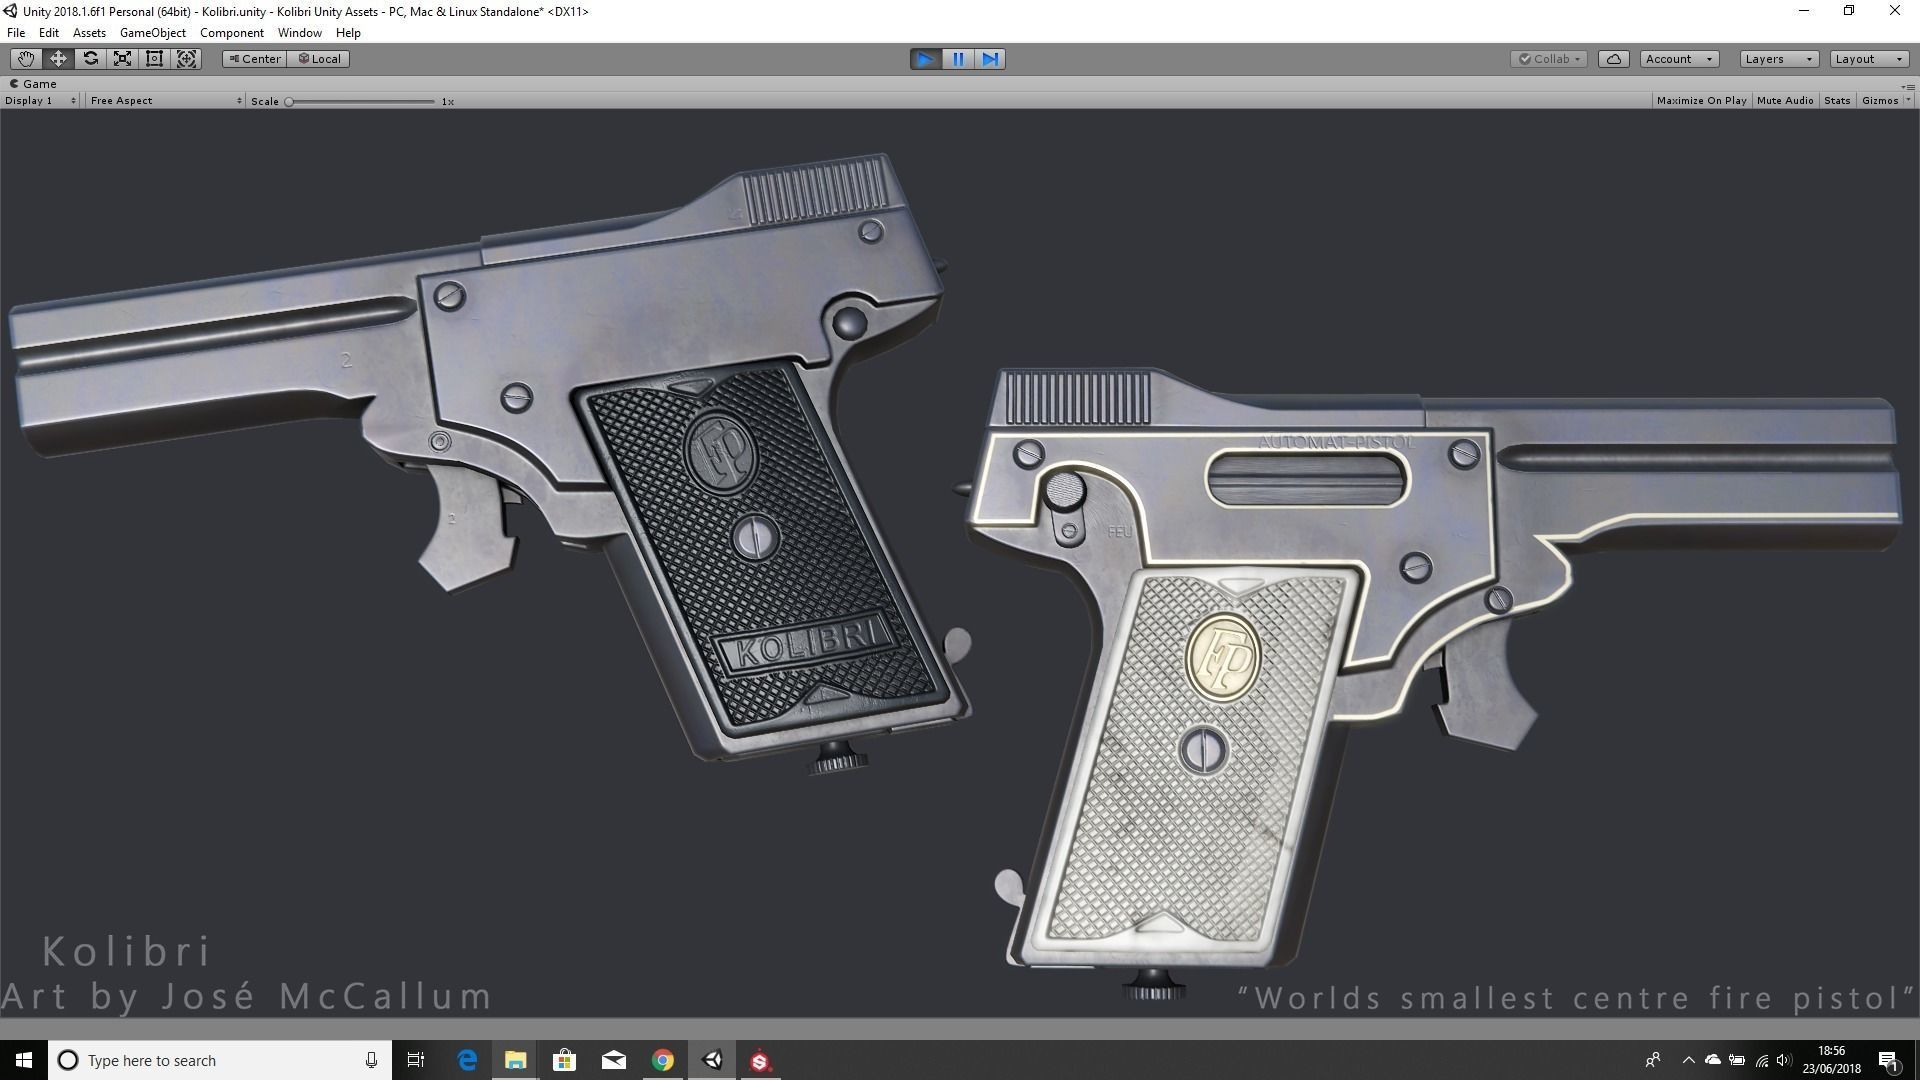Image resolution: width=1920 pixels, height=1080 pixels.
Task: Open the Account dropdown
Action: (1679, 59)
